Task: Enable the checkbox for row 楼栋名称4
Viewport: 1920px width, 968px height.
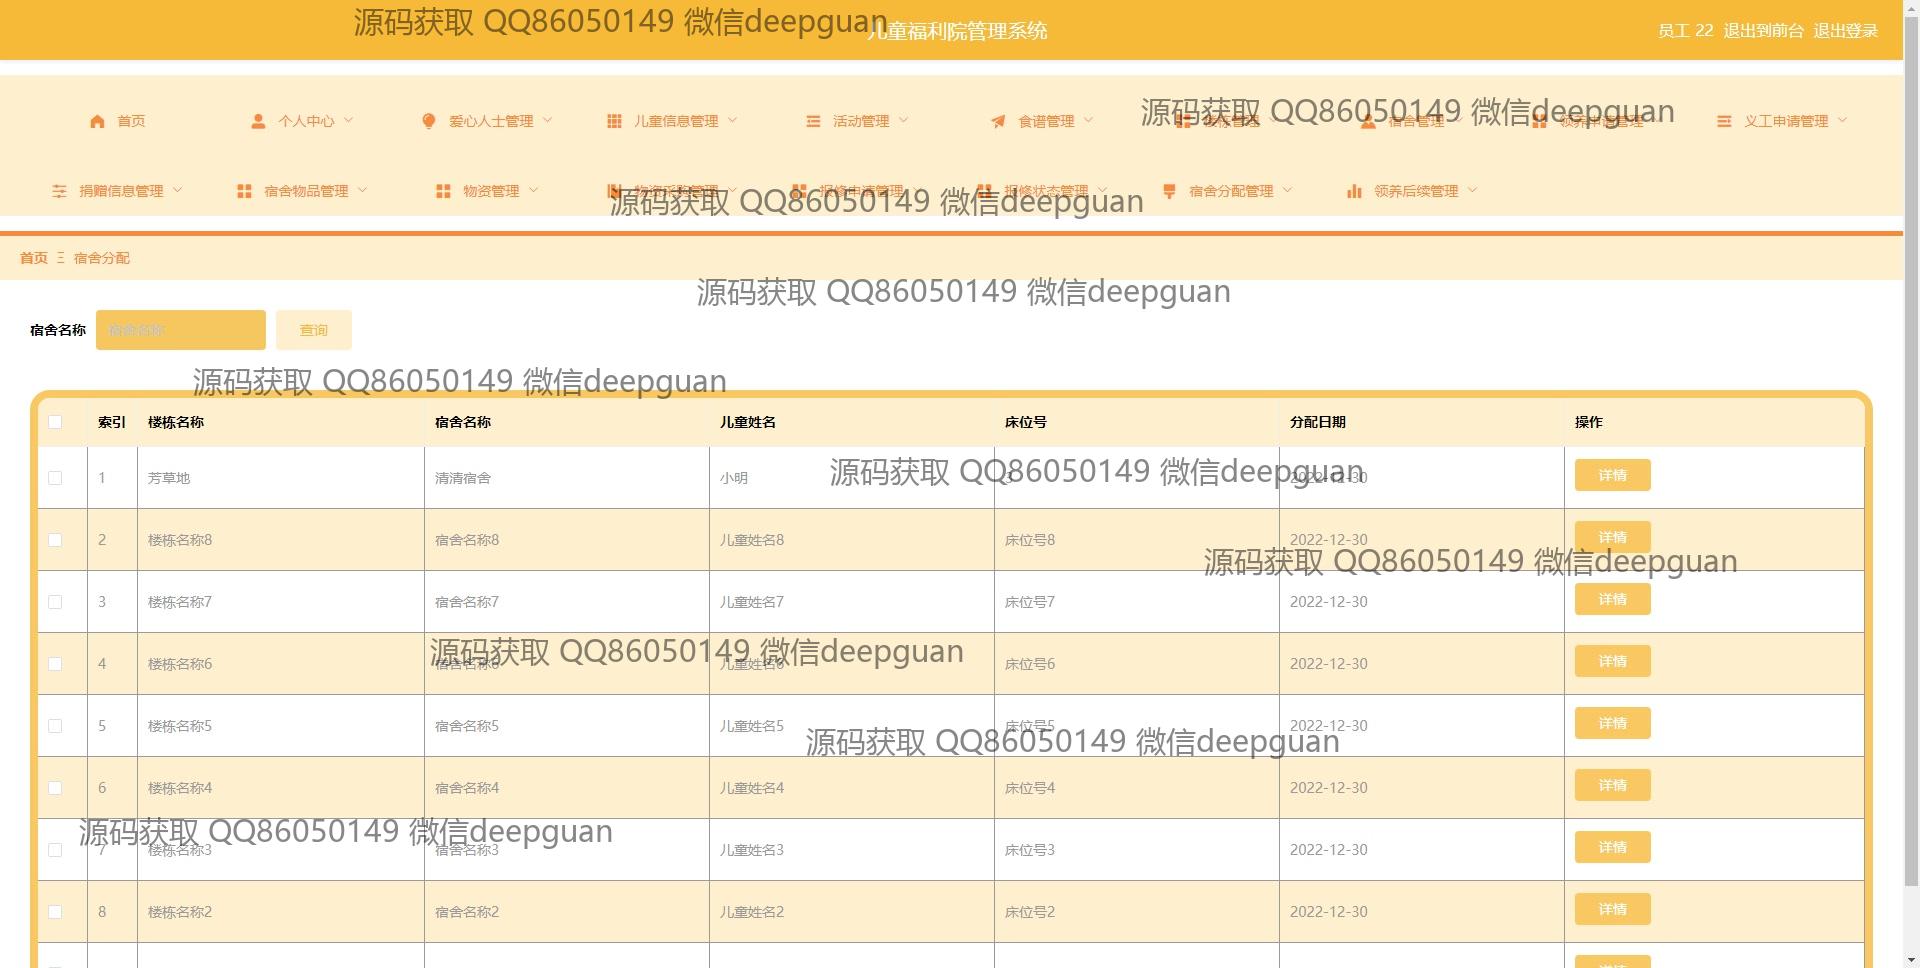Action: click(55, 788)
